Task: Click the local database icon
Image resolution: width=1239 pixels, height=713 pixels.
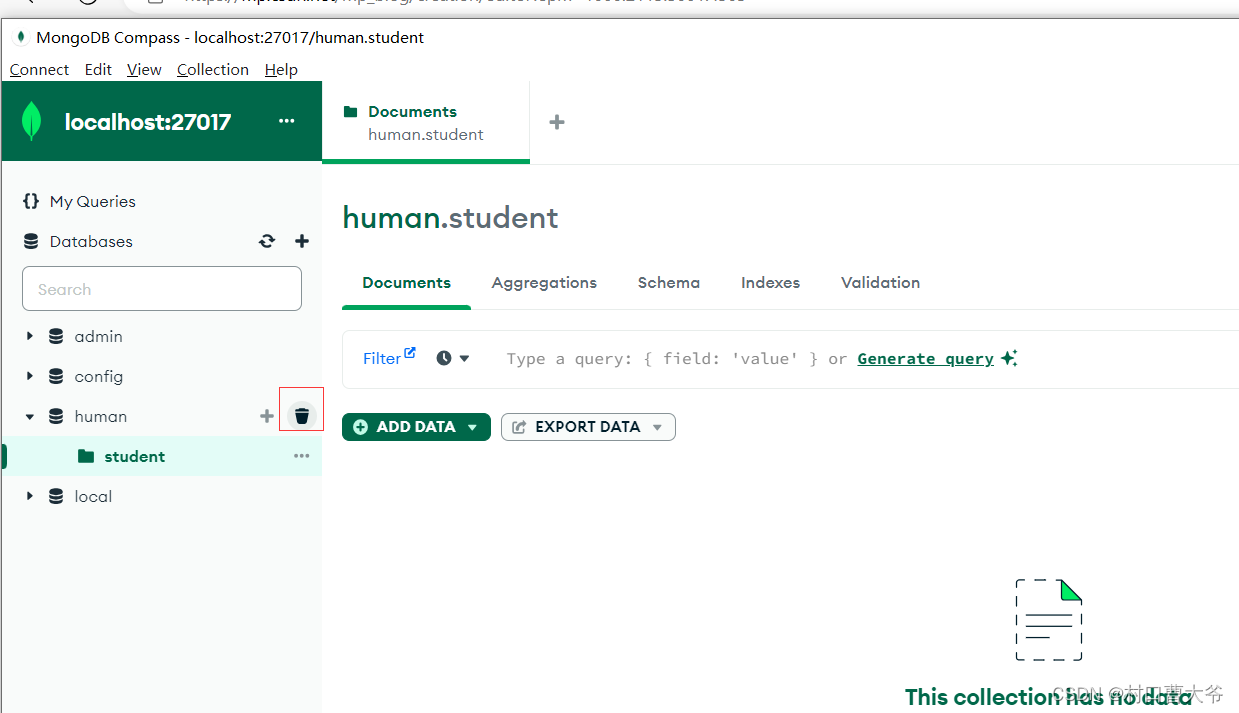Action: [x=56, y=496]
